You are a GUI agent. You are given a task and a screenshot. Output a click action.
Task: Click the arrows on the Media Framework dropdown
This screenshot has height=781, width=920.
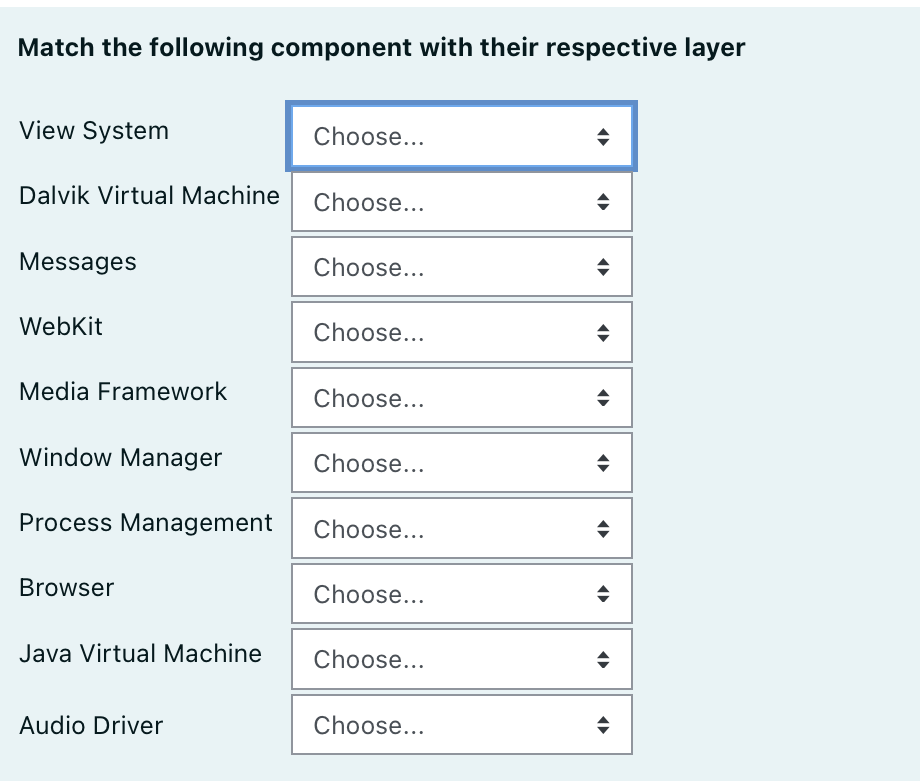click(x=604, y=397)
